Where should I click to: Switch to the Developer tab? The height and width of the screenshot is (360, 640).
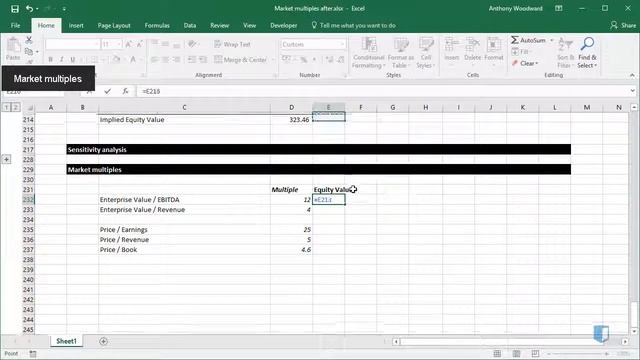click(283, 25)
